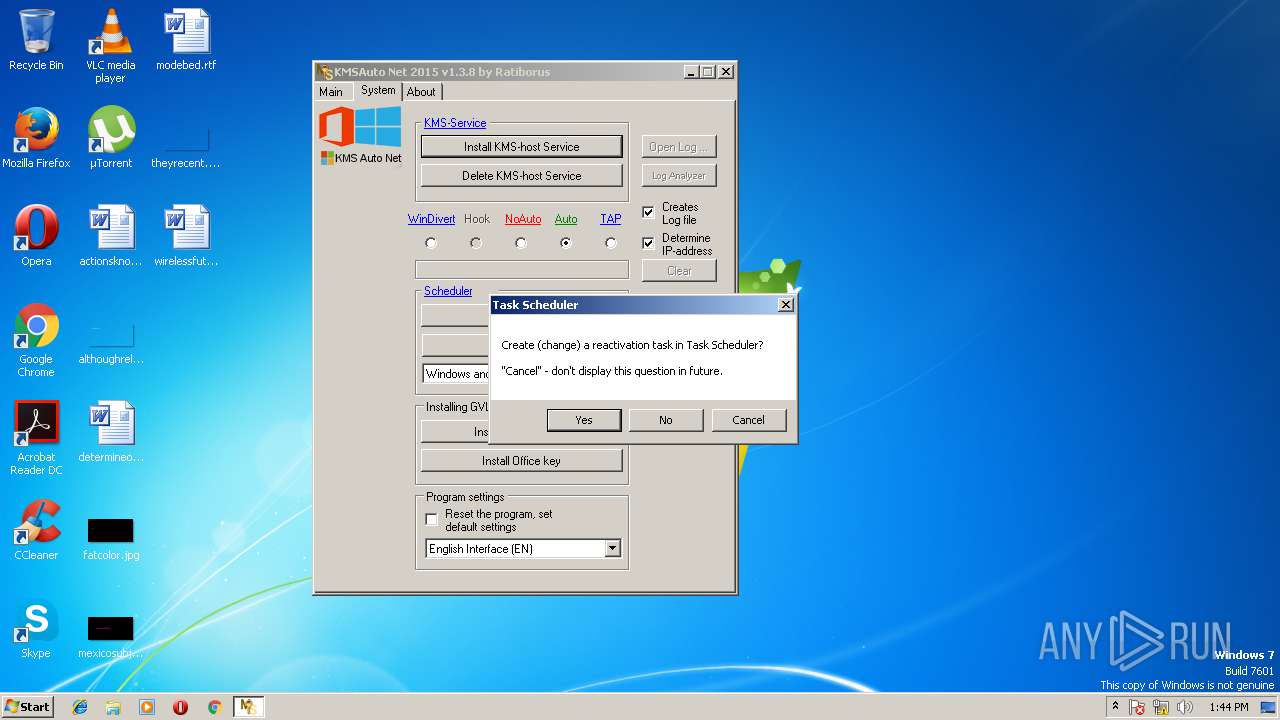Click the WinDivert link label
The image size is (1280, 720).
click(431, 219)
